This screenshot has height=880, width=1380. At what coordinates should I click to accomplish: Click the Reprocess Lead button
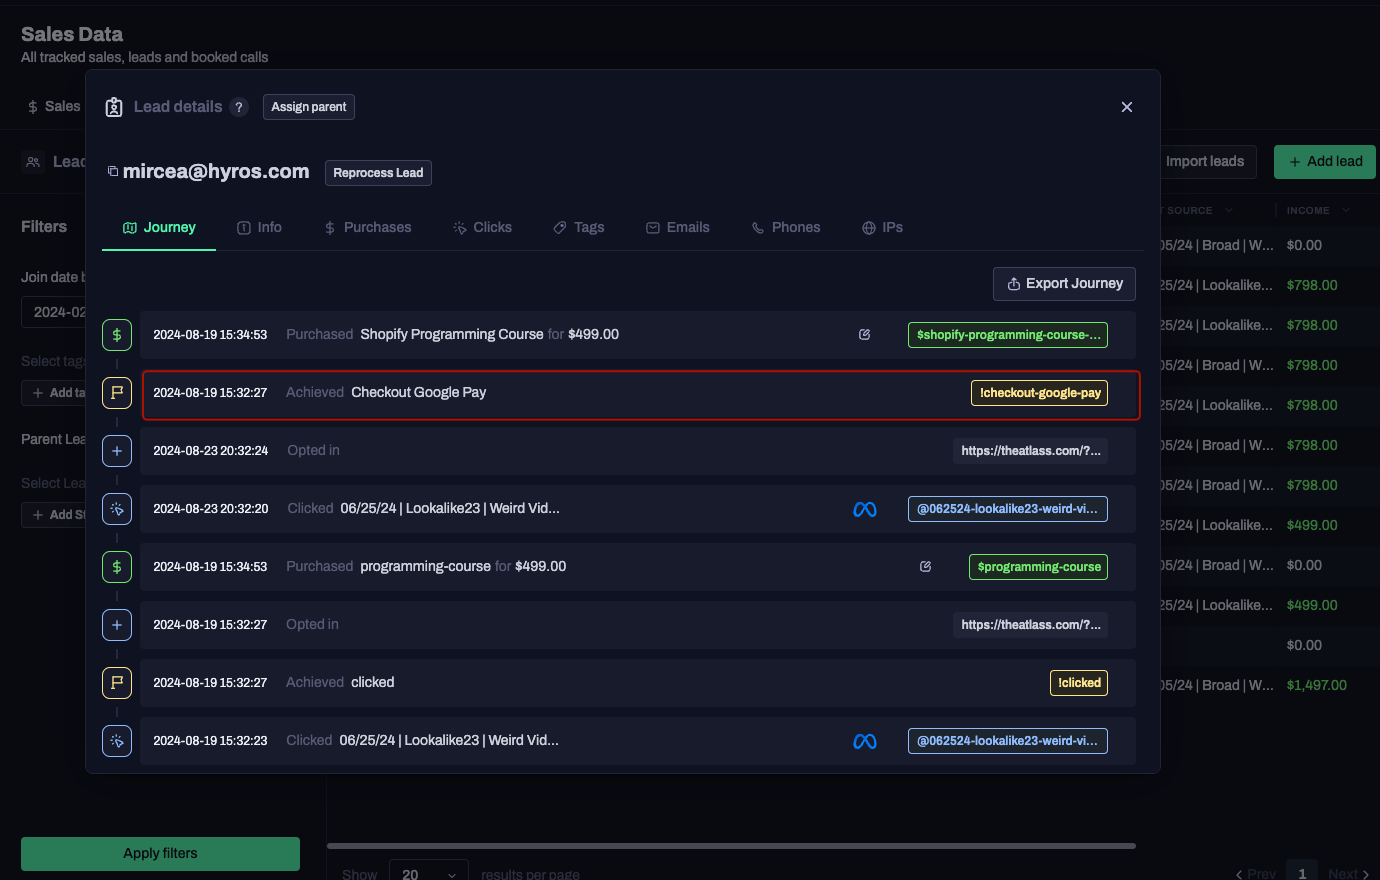(x=378, y=173)
